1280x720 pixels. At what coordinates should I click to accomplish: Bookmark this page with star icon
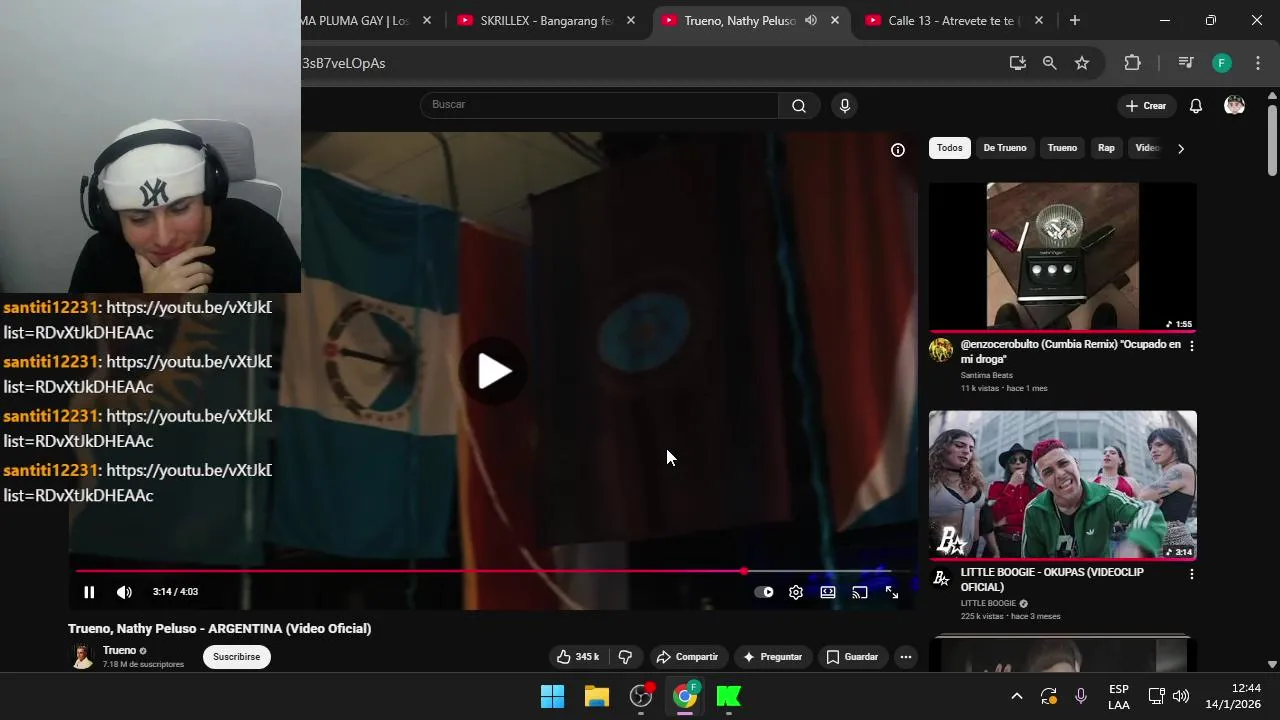click(1082, 63)
